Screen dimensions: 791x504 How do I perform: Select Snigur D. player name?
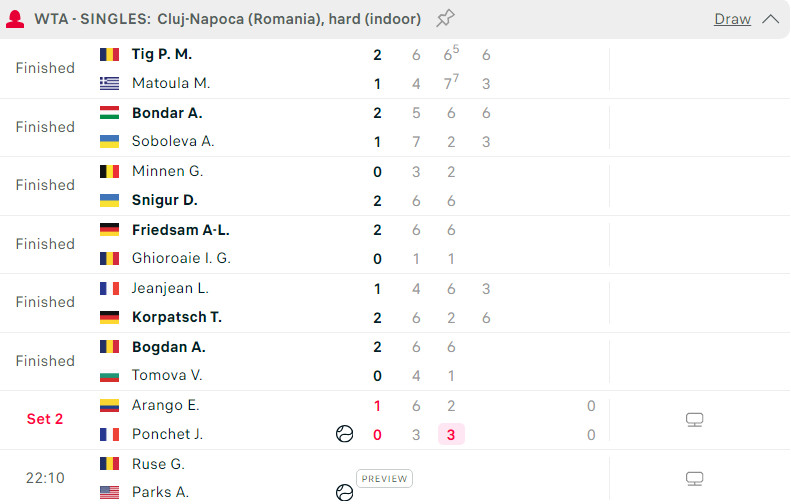164,200
